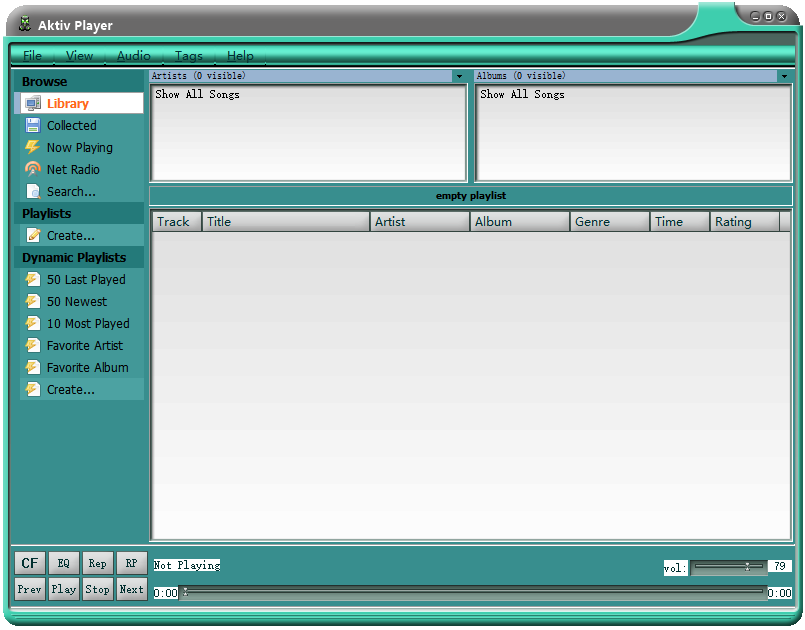
Task: Expand the Artists panel dropdown arrow
Action: 459,76
